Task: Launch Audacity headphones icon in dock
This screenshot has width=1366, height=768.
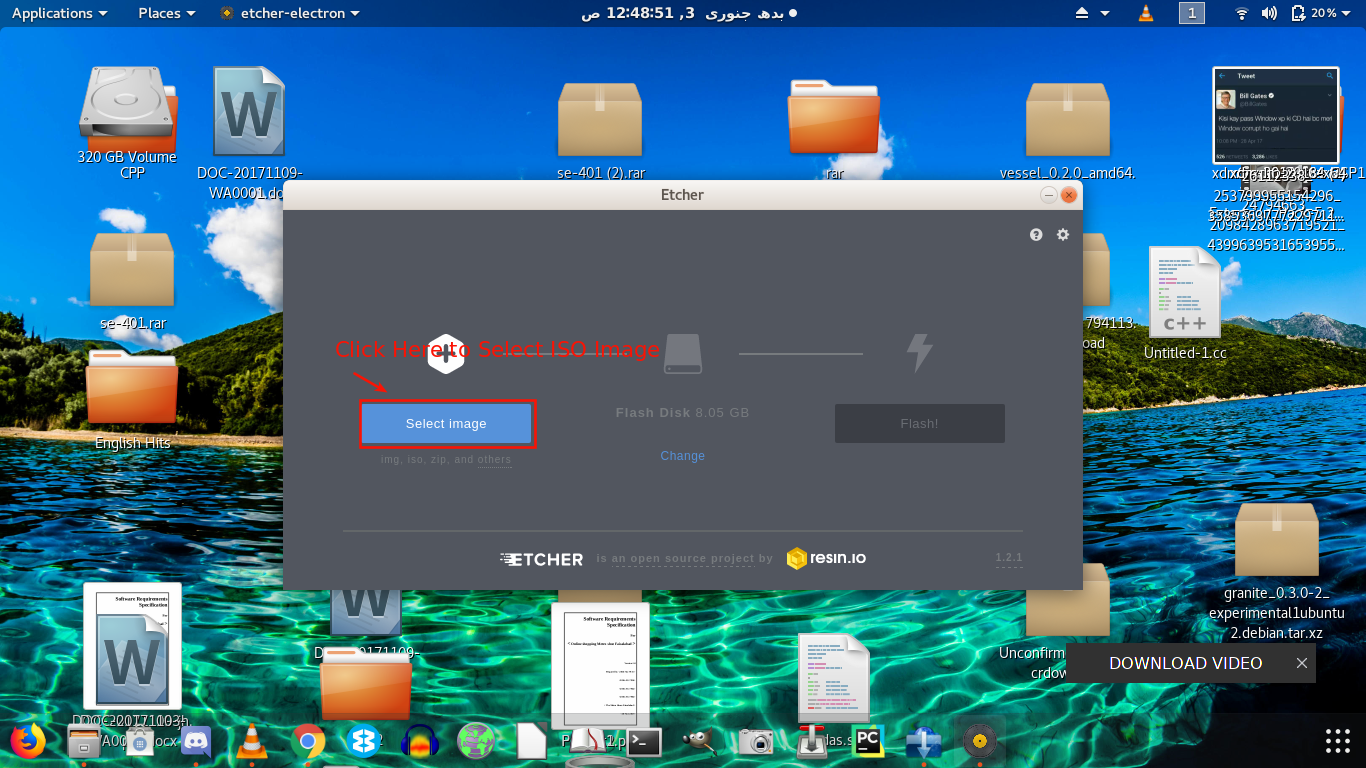Action: coord(420,741)
